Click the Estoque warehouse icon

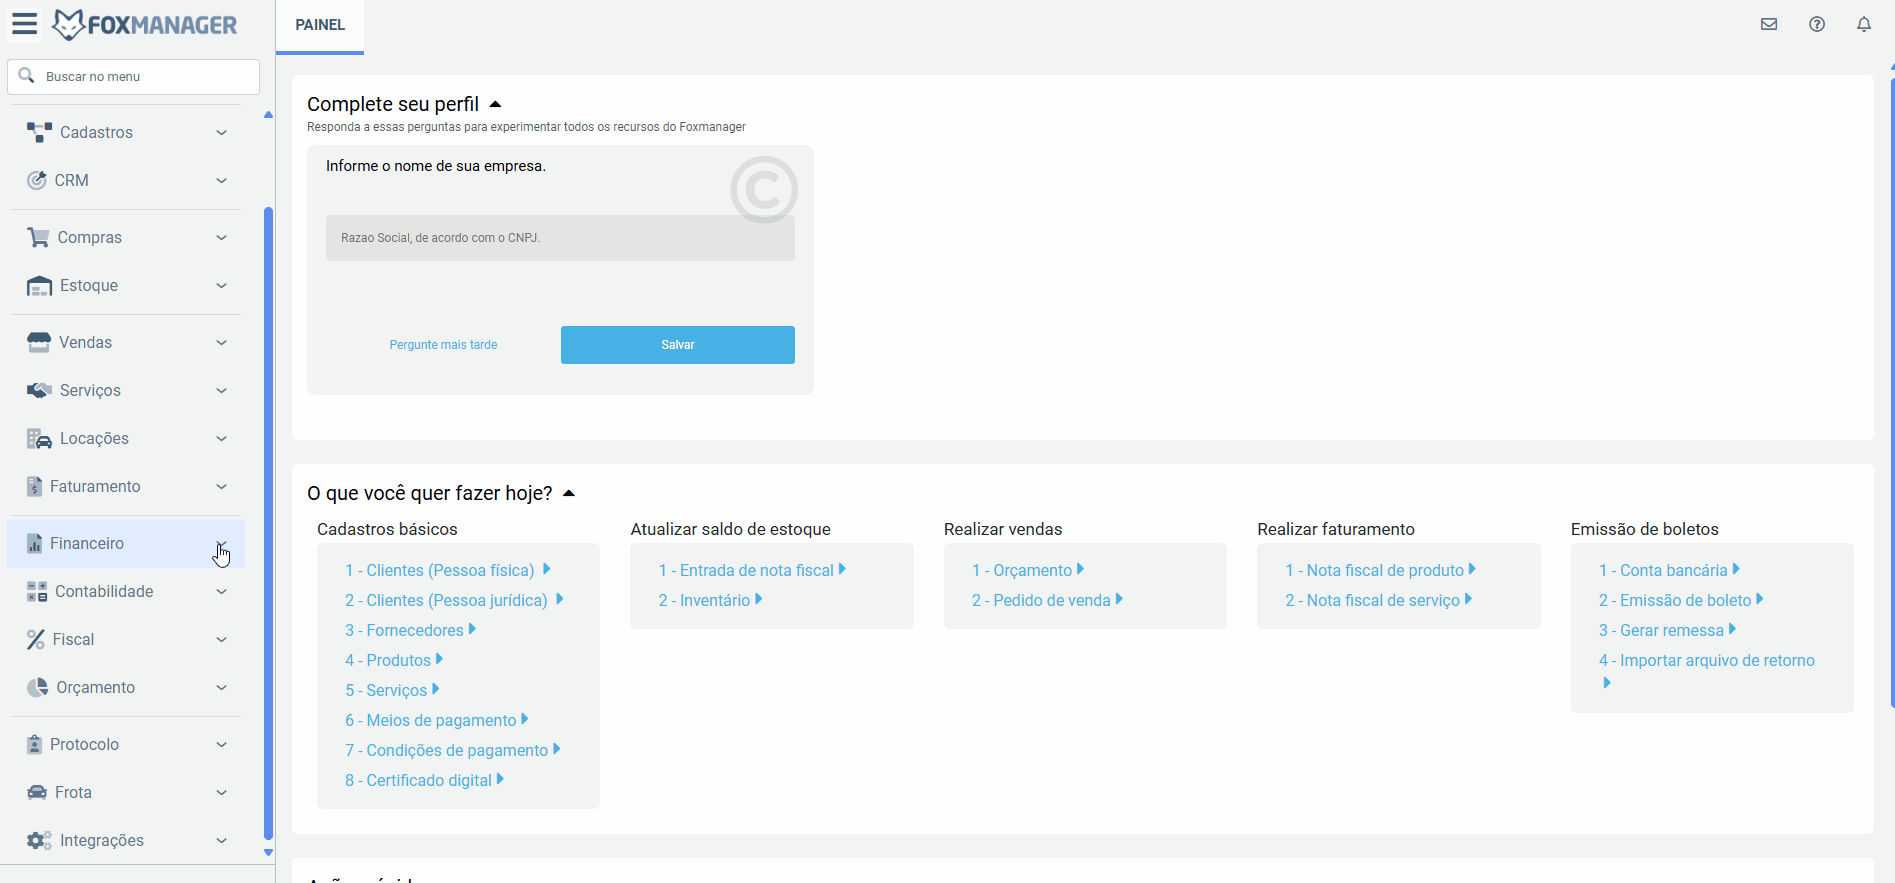tap(39, 285)
